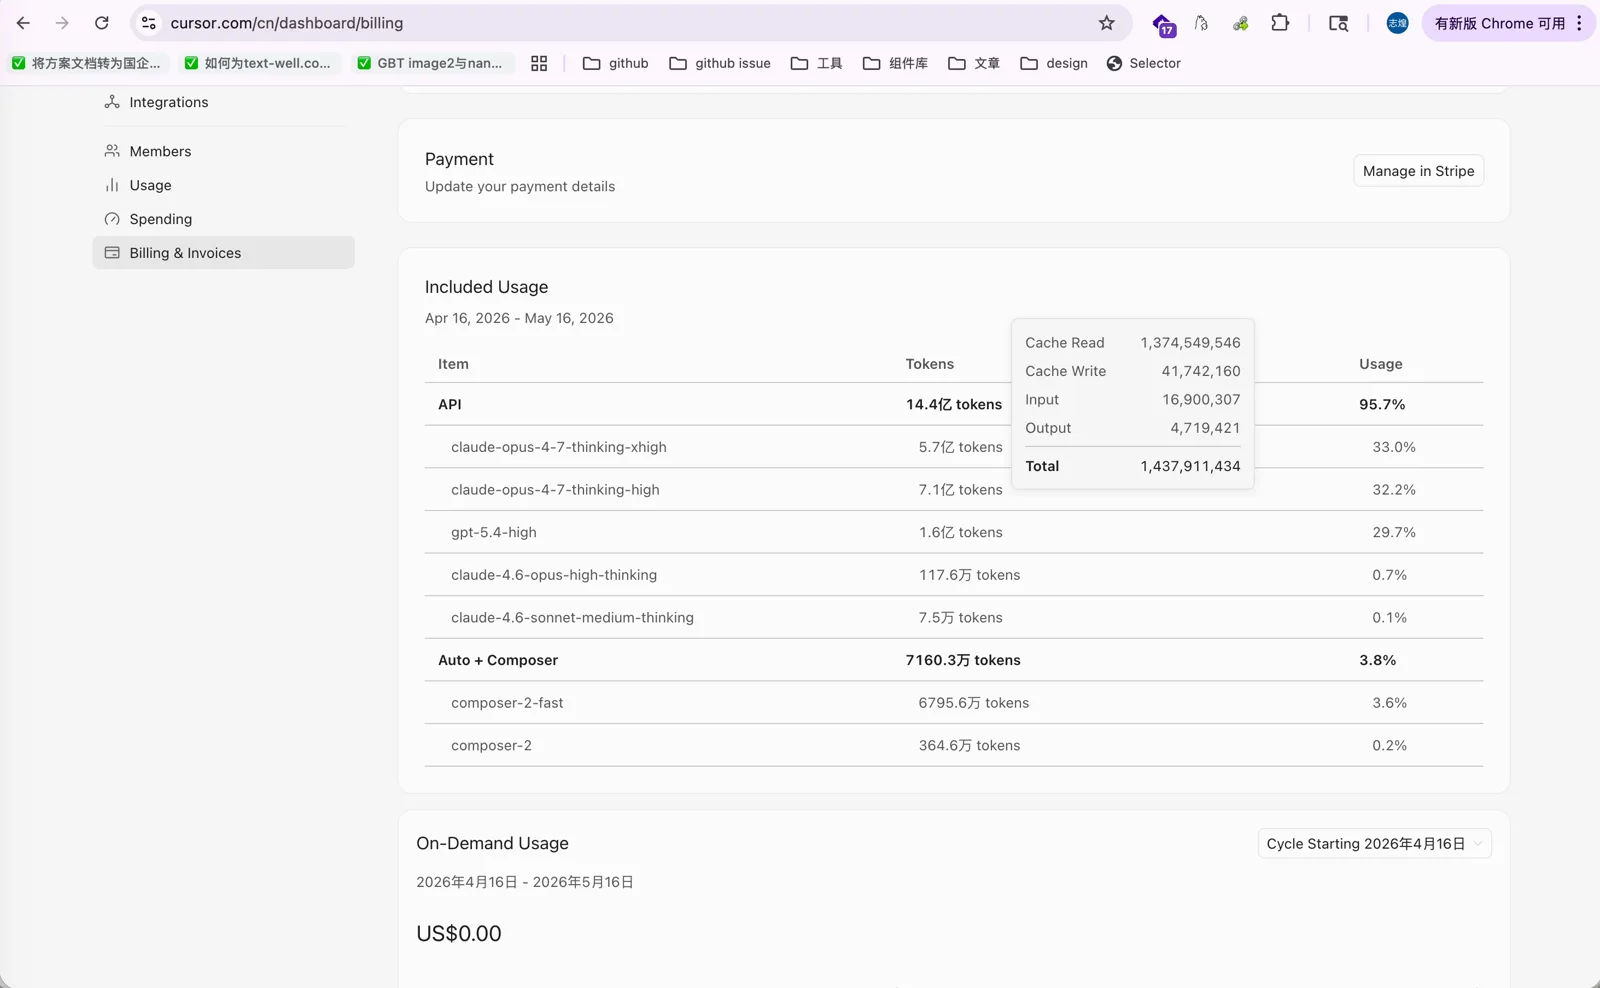The height and width of the screenshot is (988, 1600).
Task: Click the composer-2 row
Action: (953, 746)
